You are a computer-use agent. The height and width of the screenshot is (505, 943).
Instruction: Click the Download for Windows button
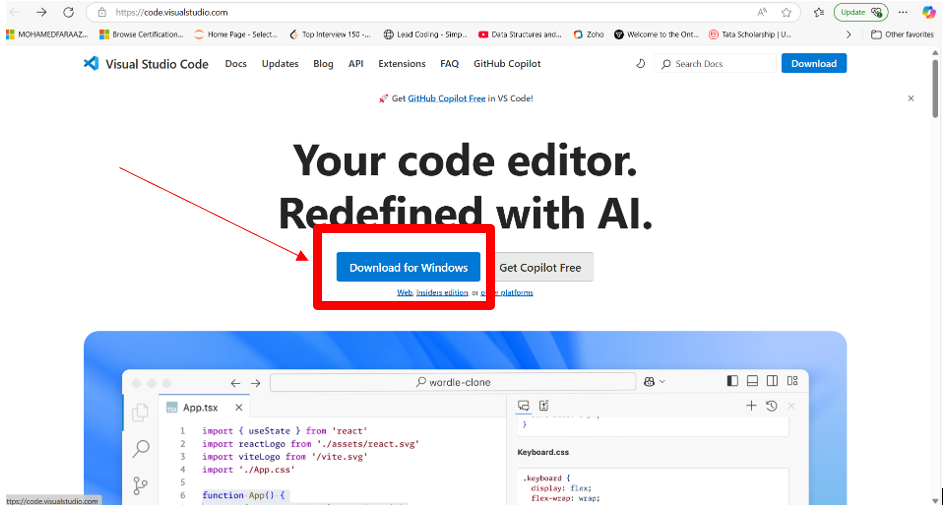pos(408,268)
